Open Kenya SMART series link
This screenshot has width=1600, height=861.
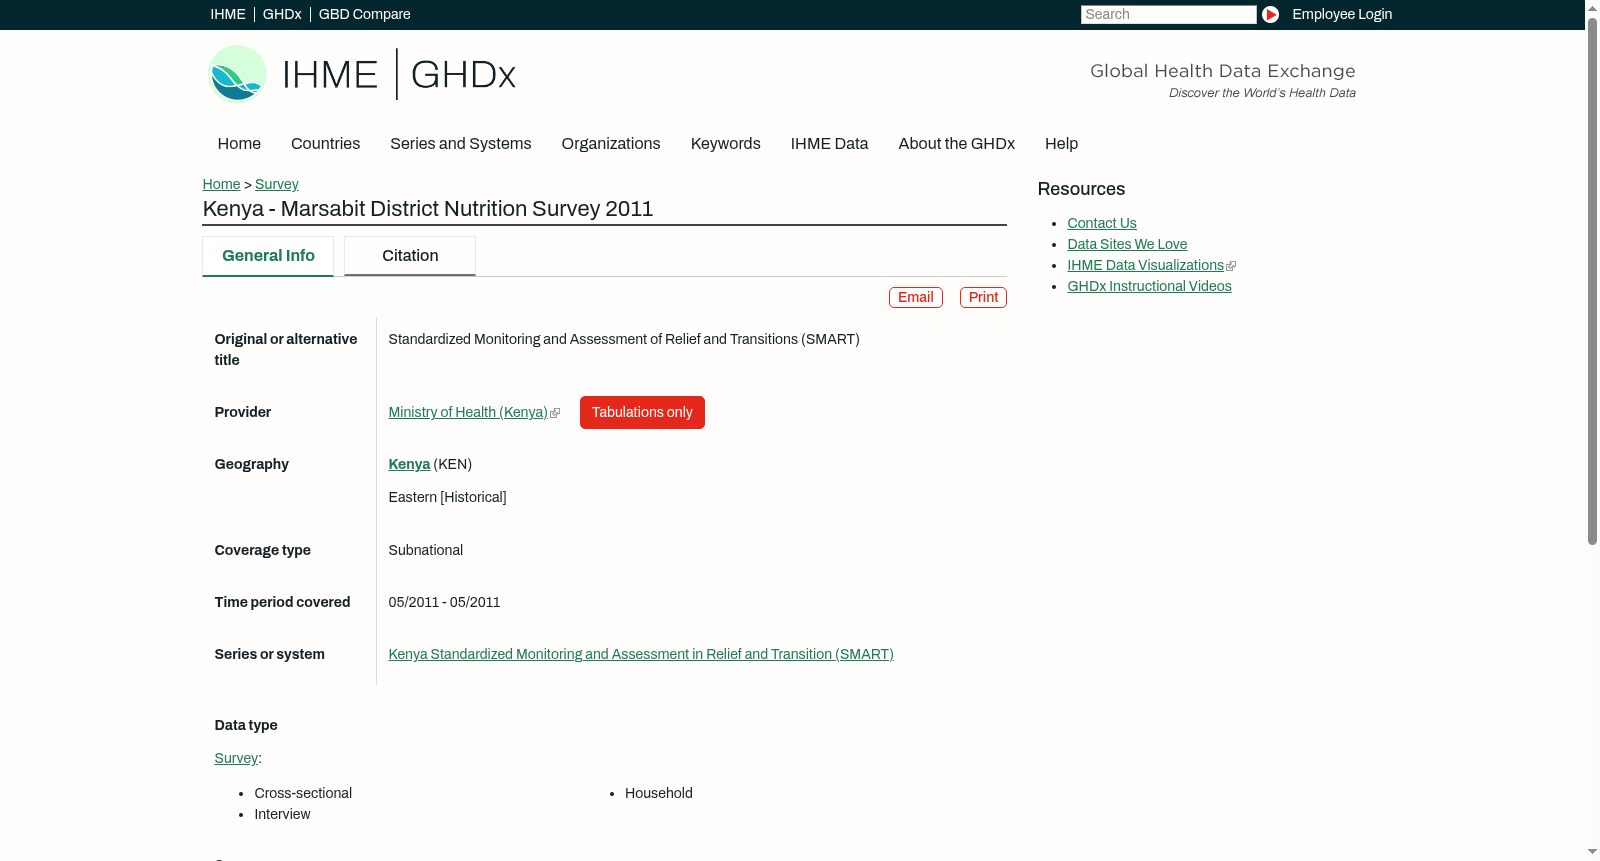tap(641, 654)
